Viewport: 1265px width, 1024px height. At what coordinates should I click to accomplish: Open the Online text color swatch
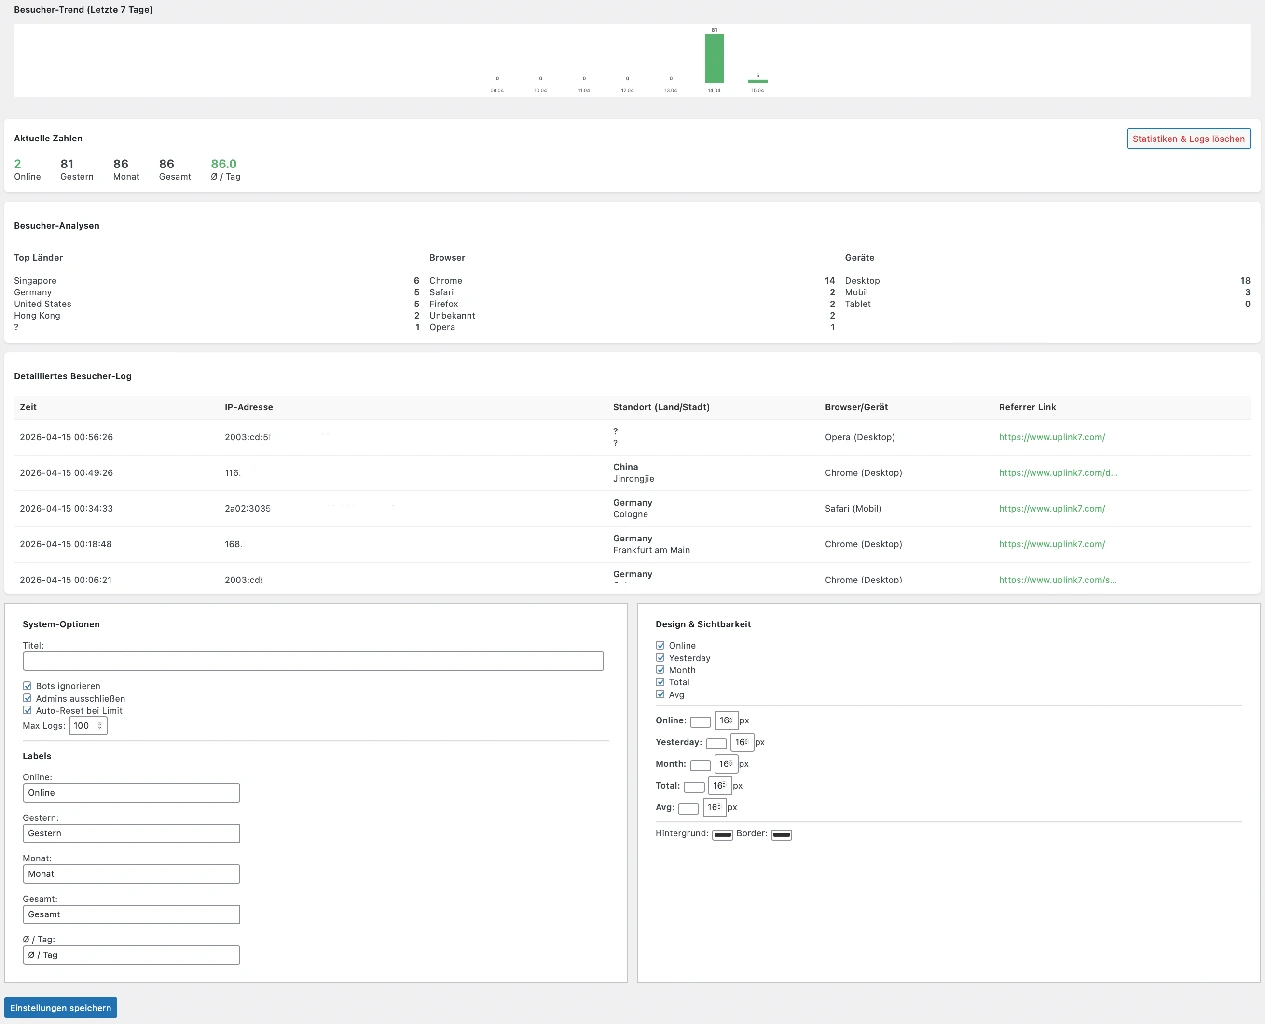pos(700,722)
